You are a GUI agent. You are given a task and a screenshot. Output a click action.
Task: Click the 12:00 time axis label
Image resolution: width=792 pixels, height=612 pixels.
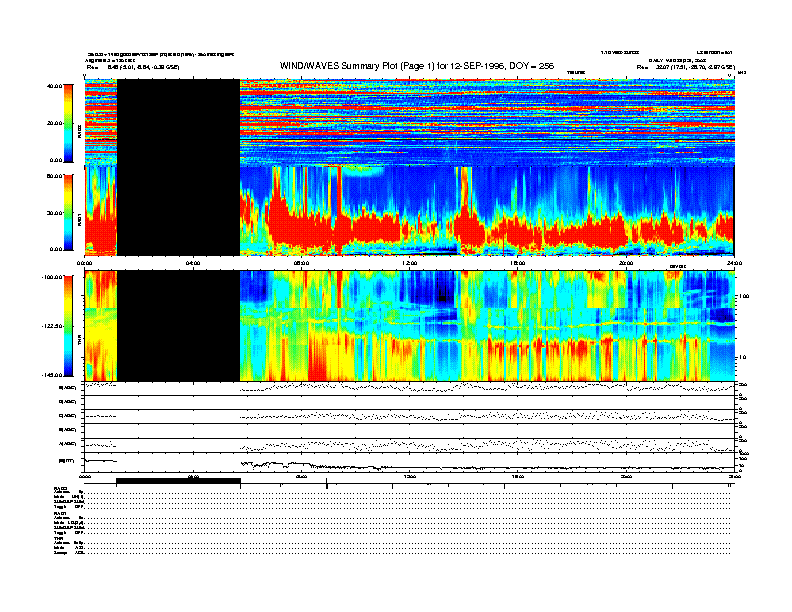tap(409, 263)
